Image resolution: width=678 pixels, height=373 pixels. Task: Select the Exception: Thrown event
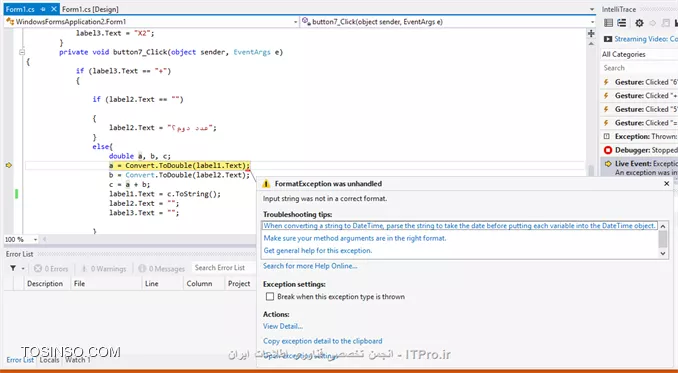click(x=639, y=137)
